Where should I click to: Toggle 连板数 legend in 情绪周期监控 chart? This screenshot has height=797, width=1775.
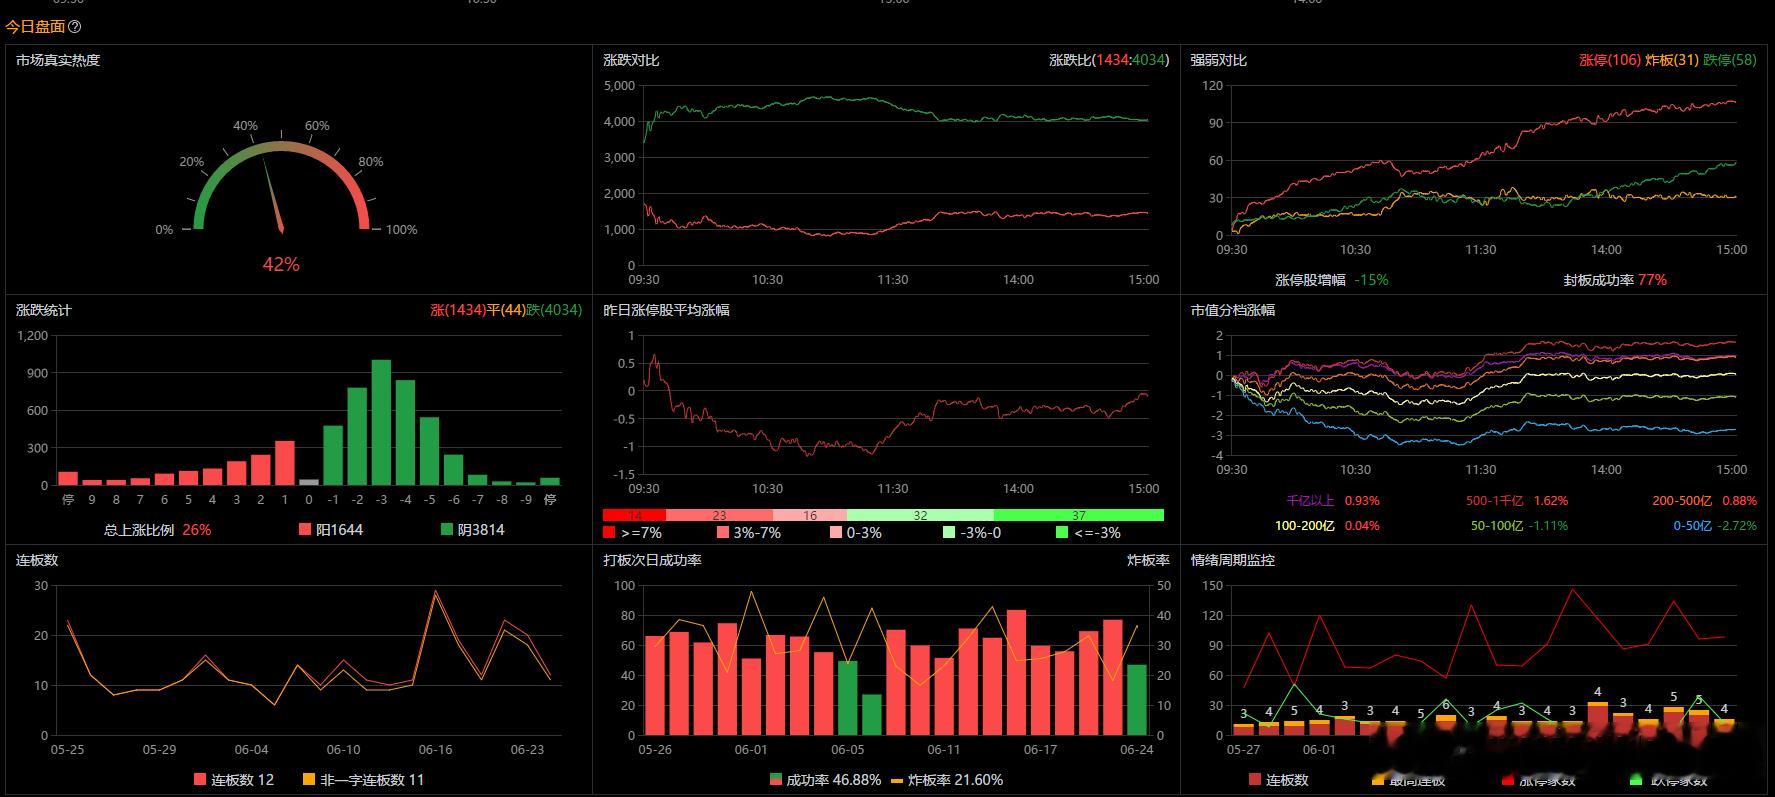click(x=1278, y=779)
